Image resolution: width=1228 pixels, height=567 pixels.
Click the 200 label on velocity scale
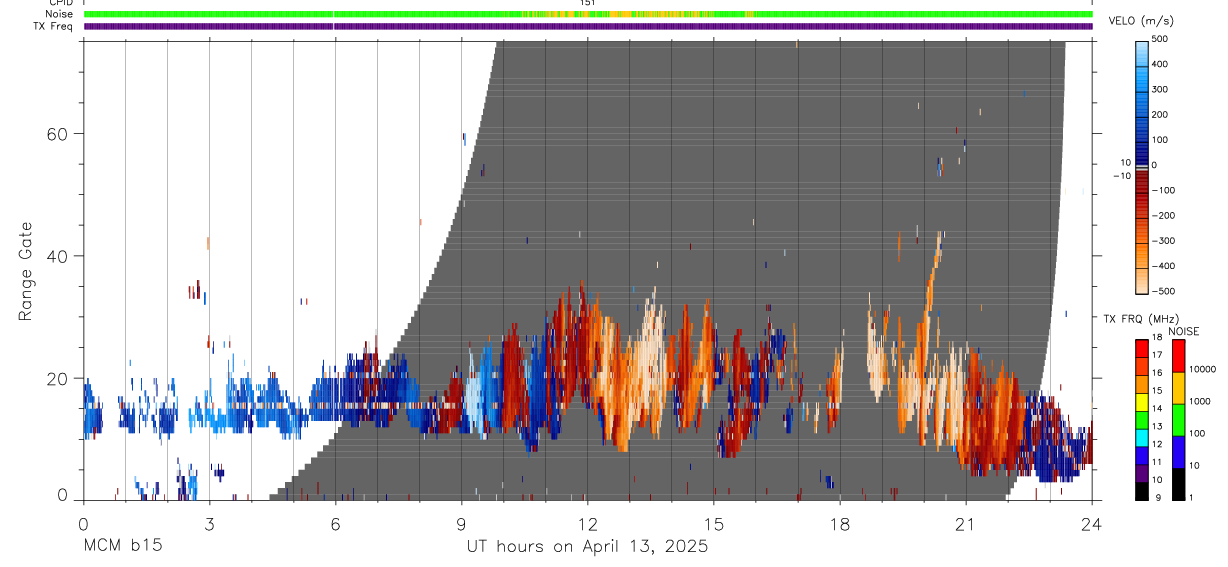[x=1160, y=115]
